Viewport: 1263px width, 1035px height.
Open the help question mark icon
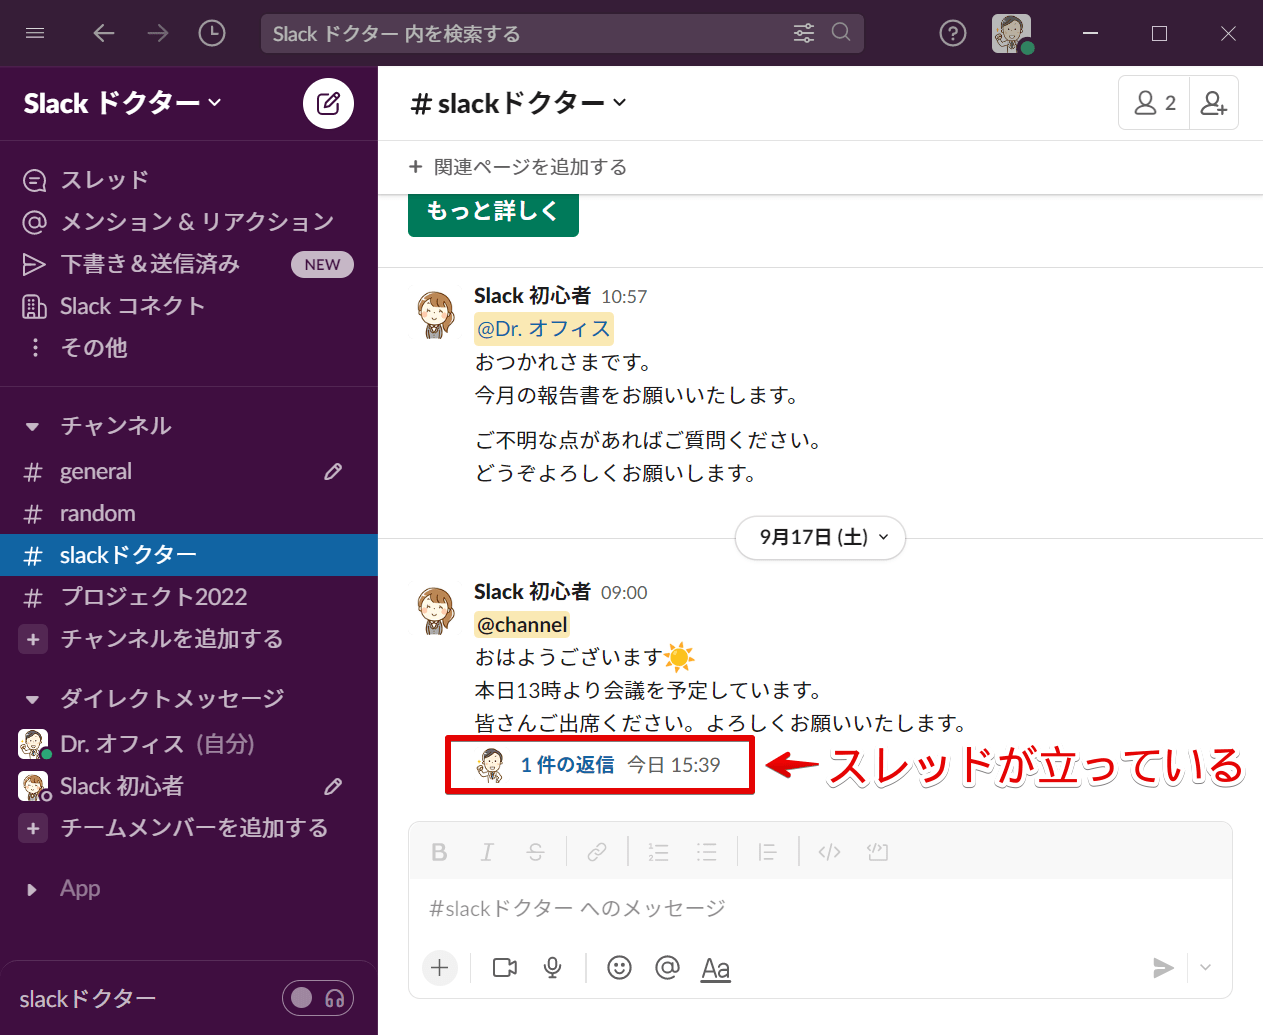pos(953,33)
